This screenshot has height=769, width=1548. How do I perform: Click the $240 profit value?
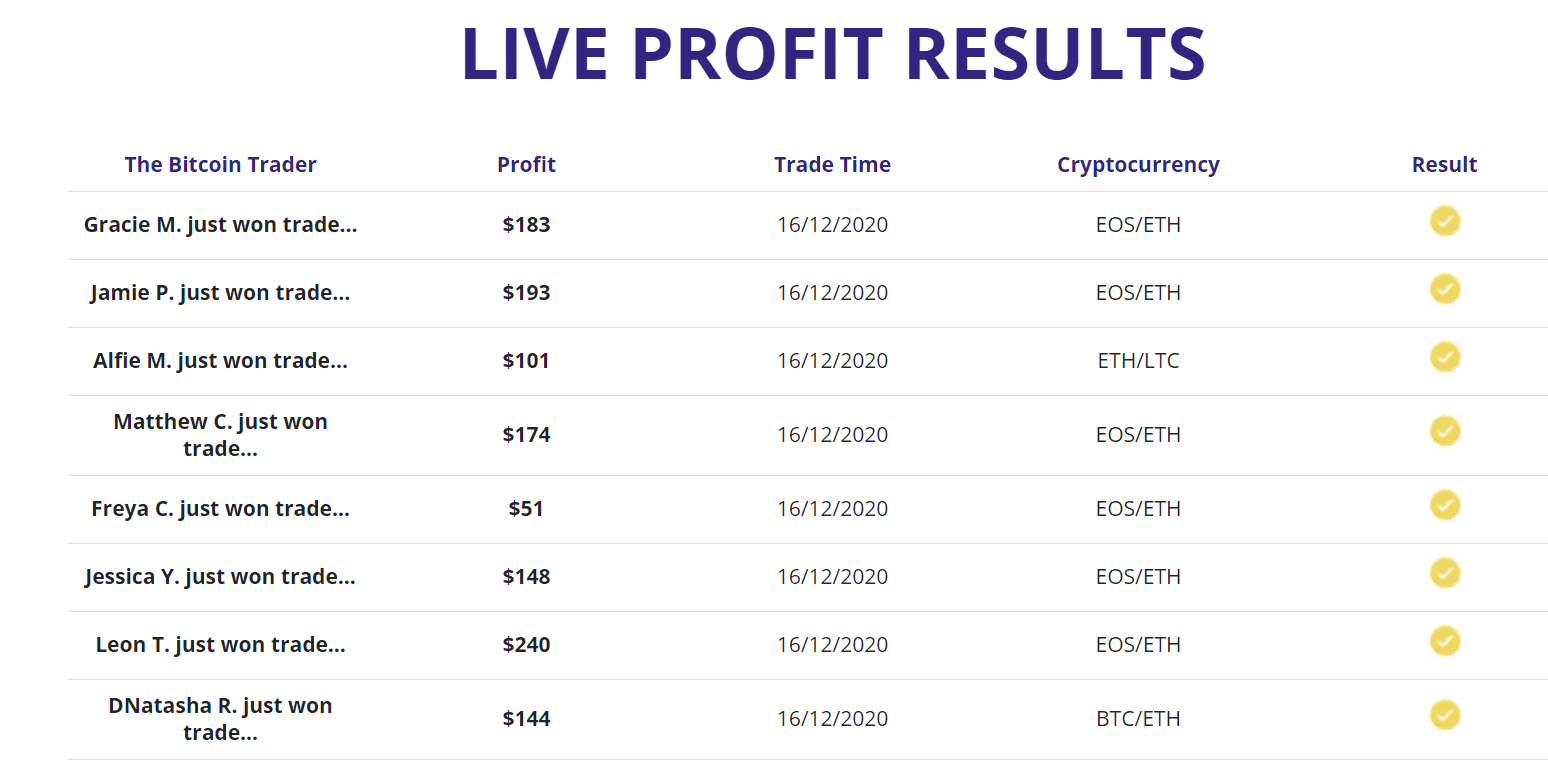[x=526, y=645]
